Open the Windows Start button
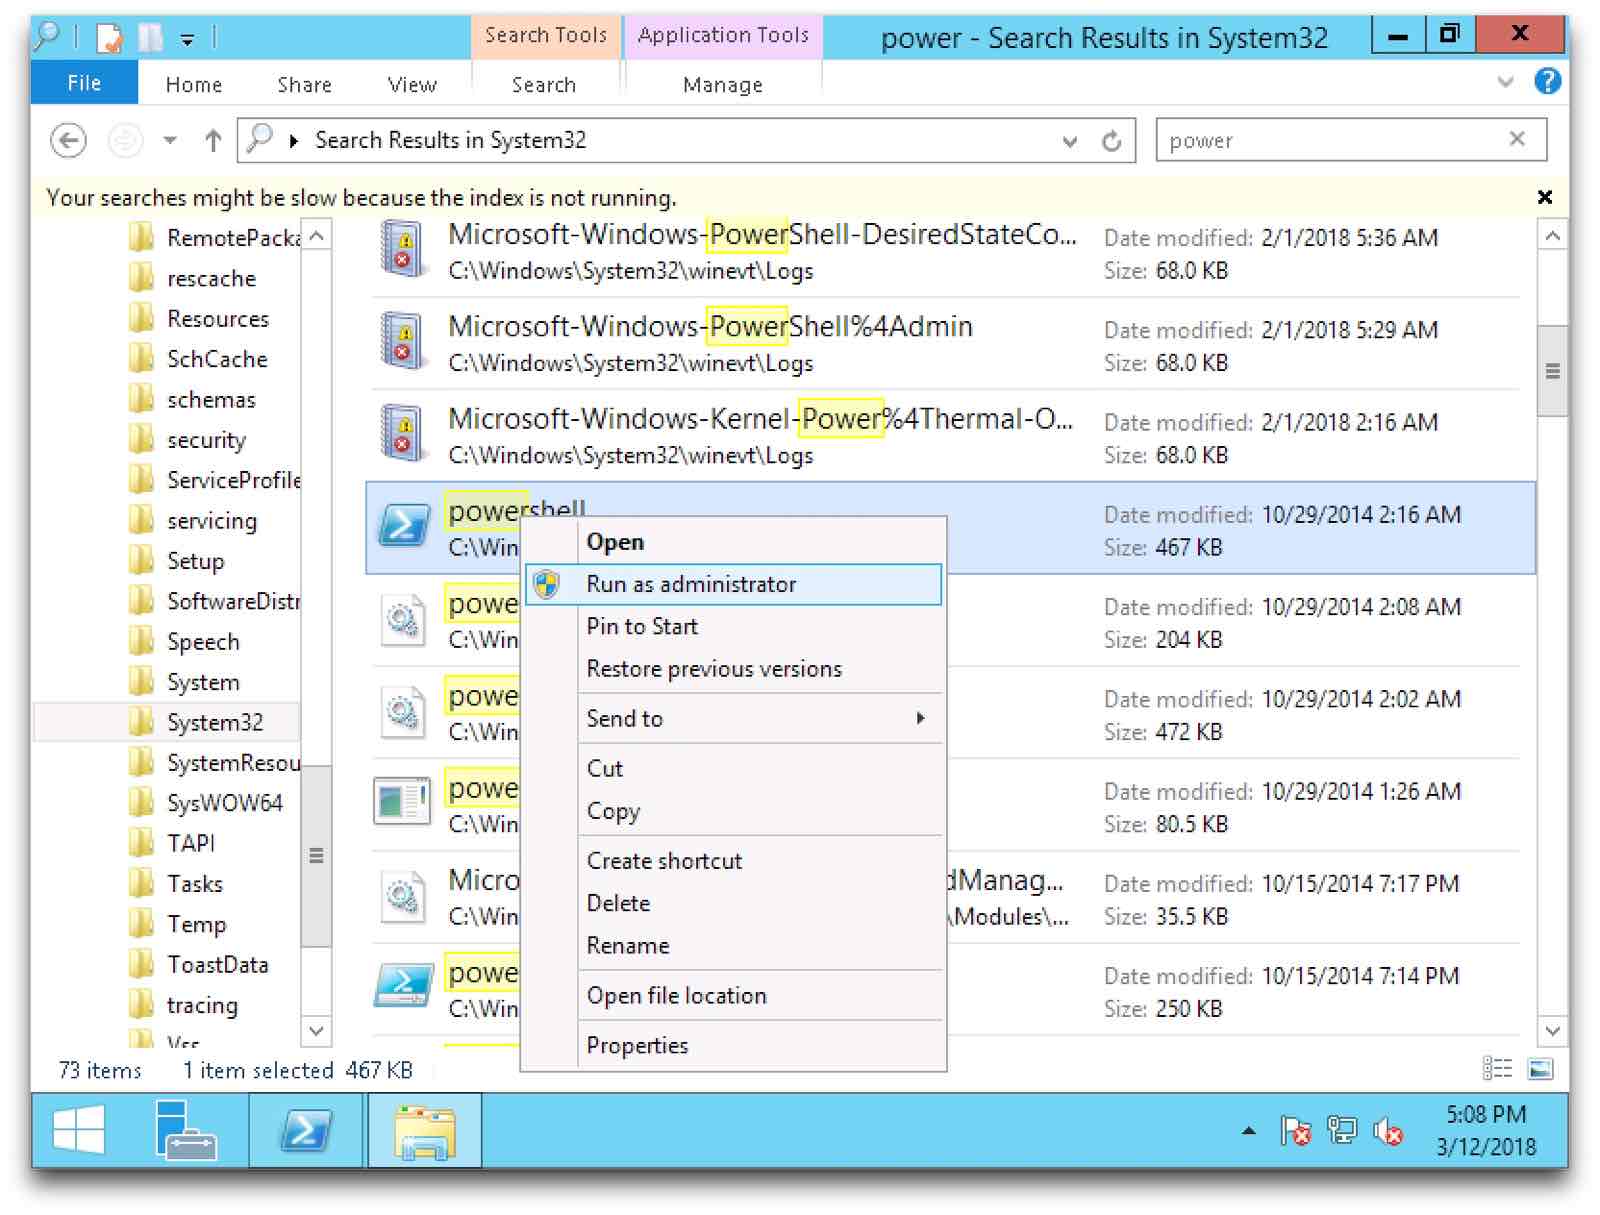This screenshot has width=1600, height=1215. coord(79,1131)
